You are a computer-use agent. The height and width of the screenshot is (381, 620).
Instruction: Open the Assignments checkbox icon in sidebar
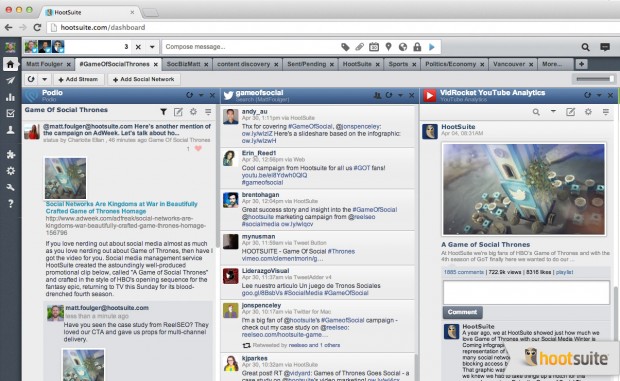click(x=10, y=113)
